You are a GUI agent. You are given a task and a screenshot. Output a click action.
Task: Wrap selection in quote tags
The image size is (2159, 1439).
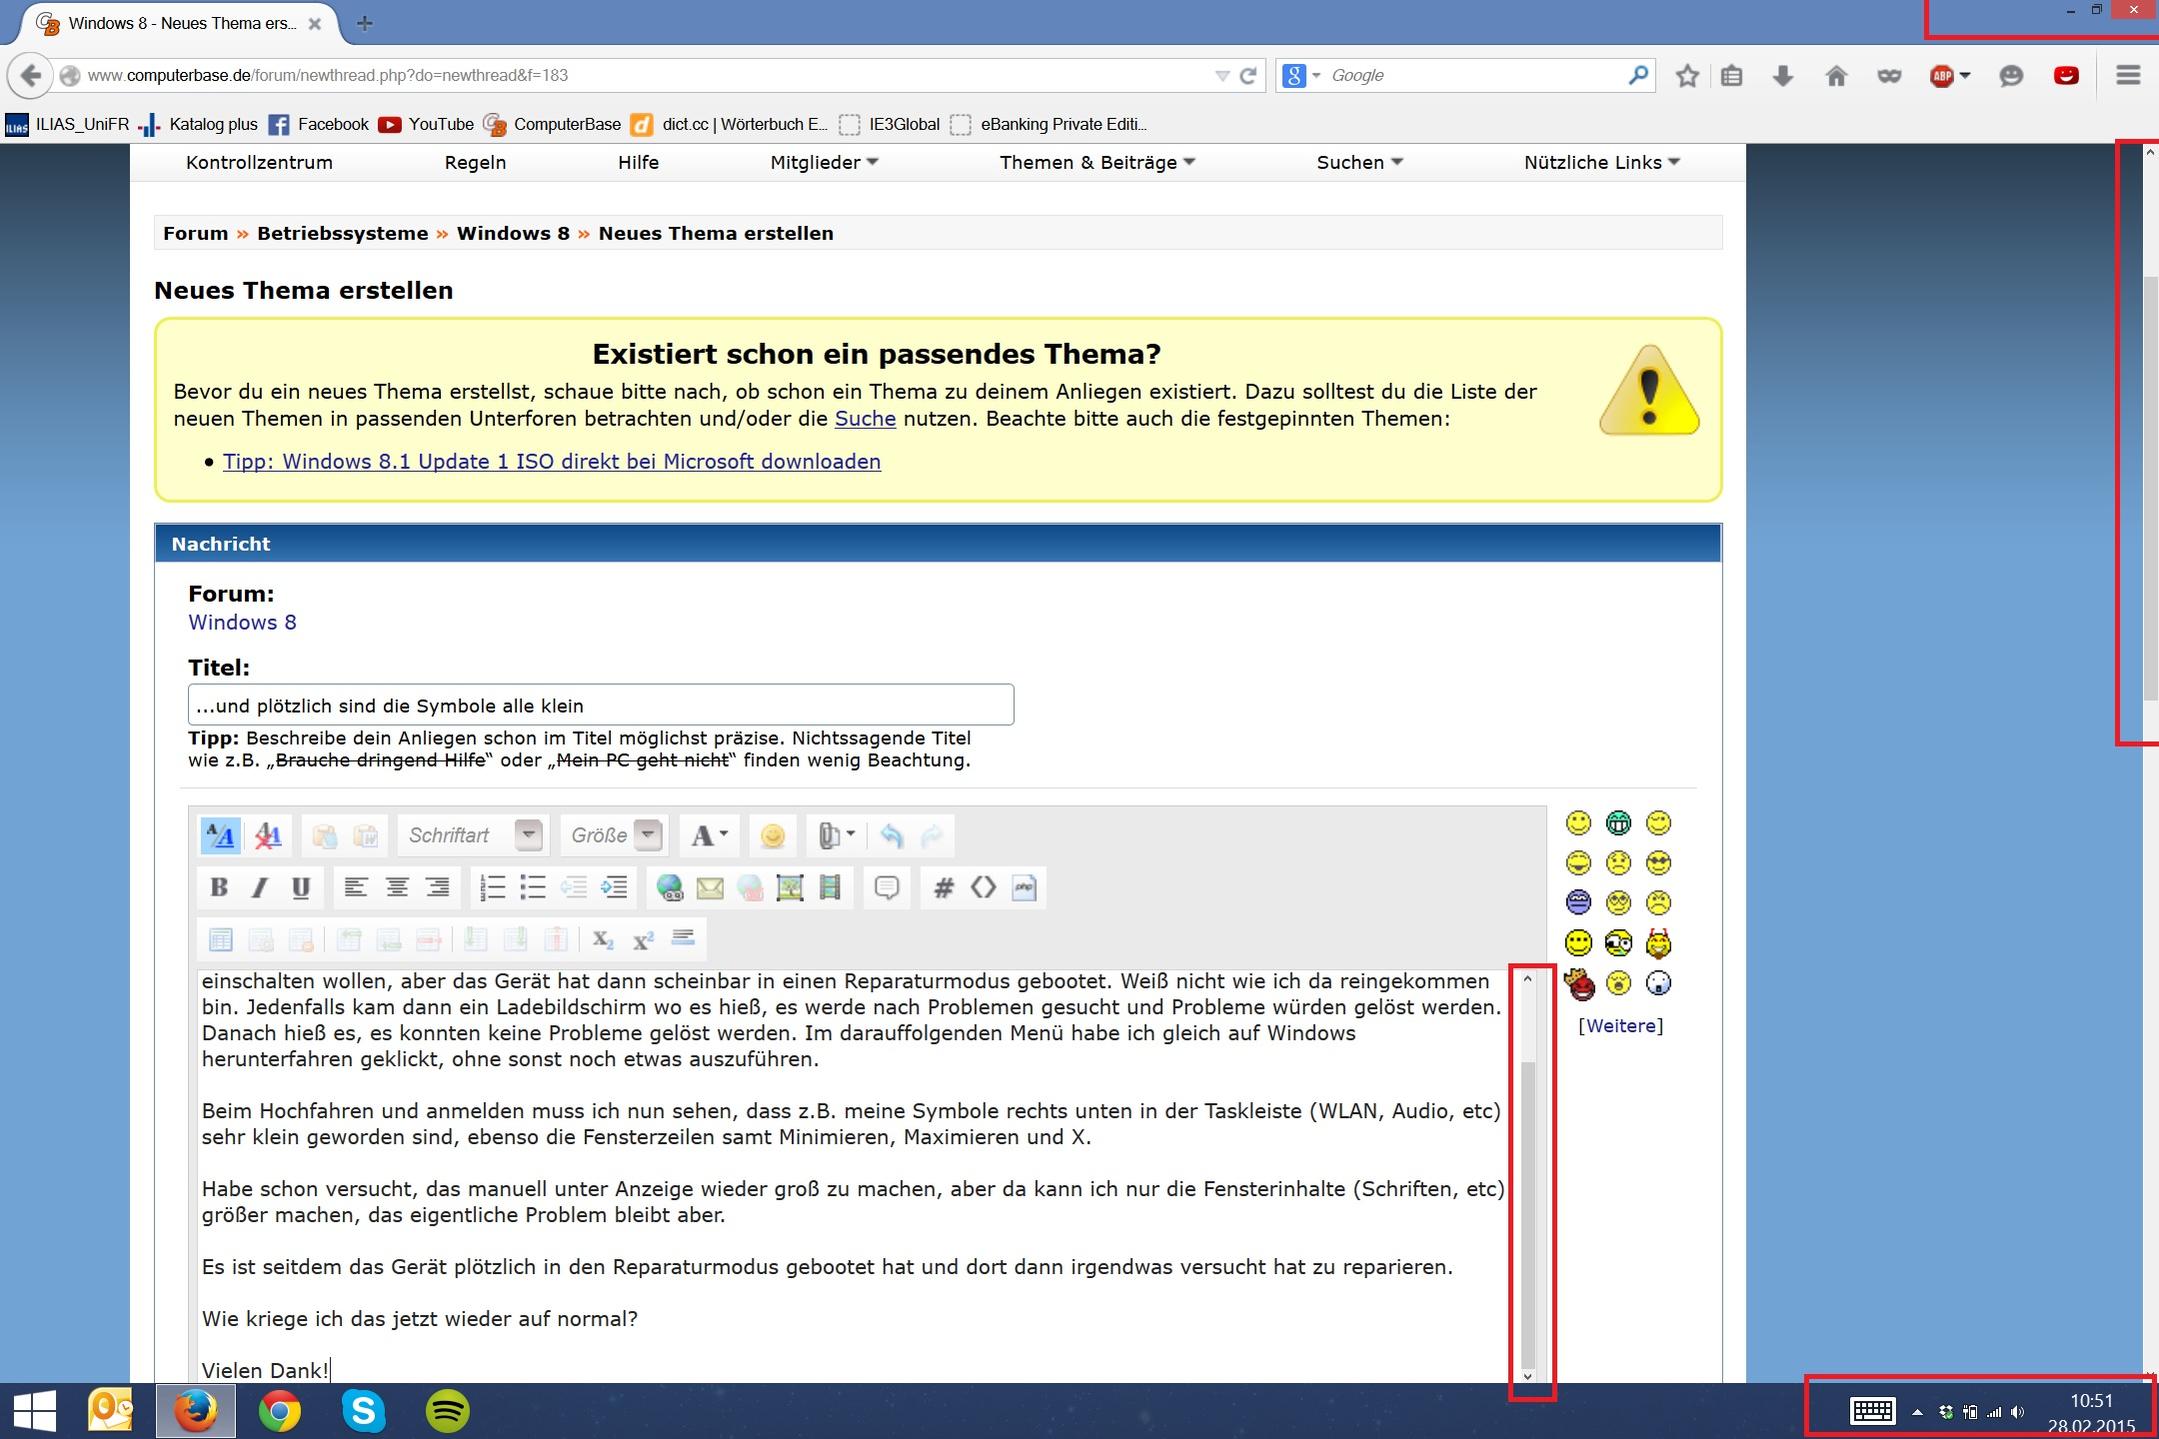point(887,887)
